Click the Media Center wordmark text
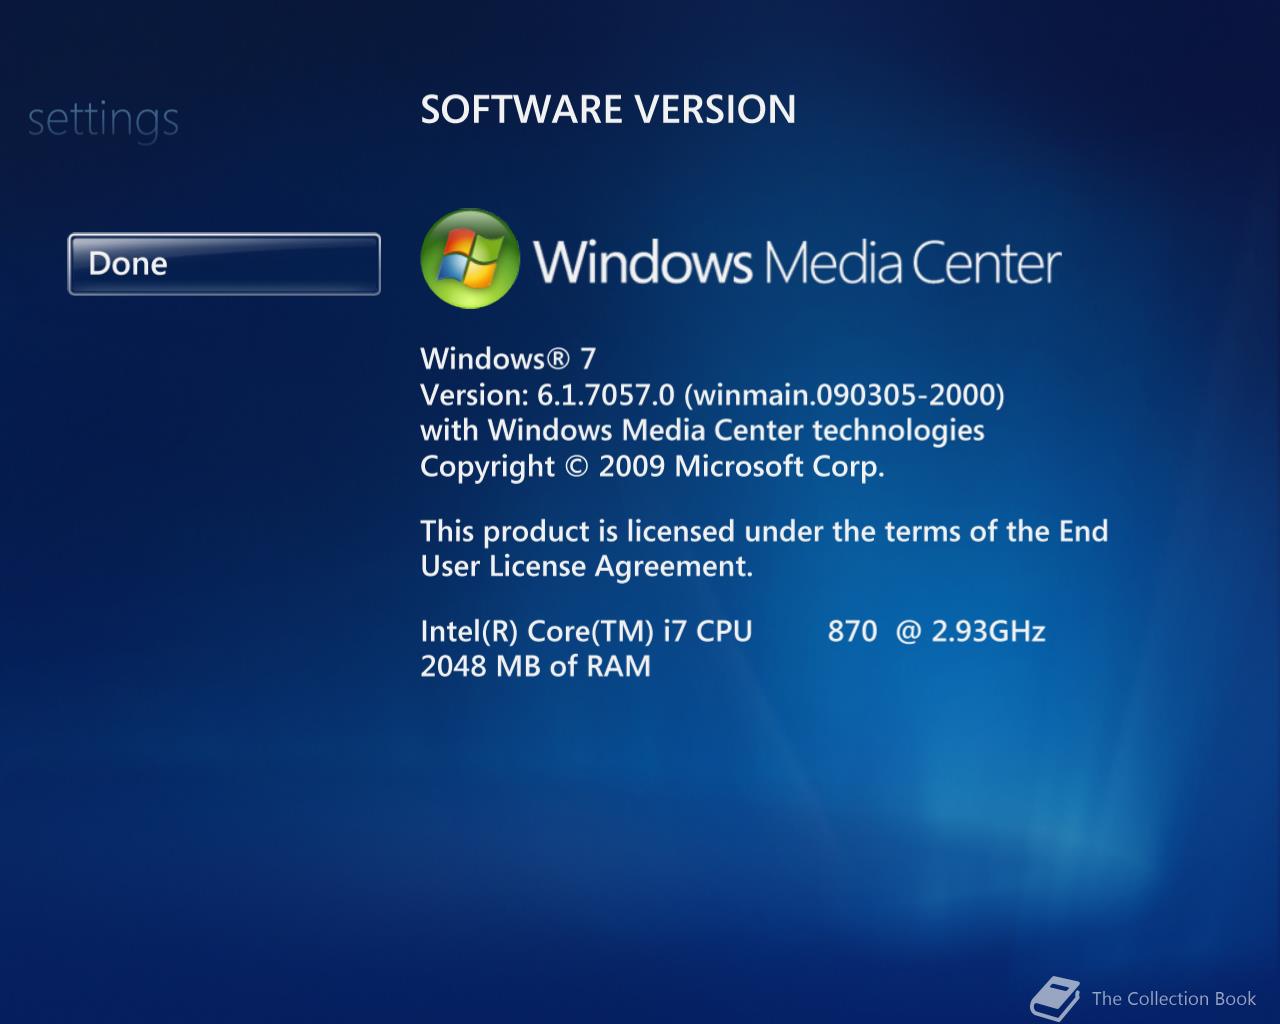 pyautogui.click(x=912, y=261)
